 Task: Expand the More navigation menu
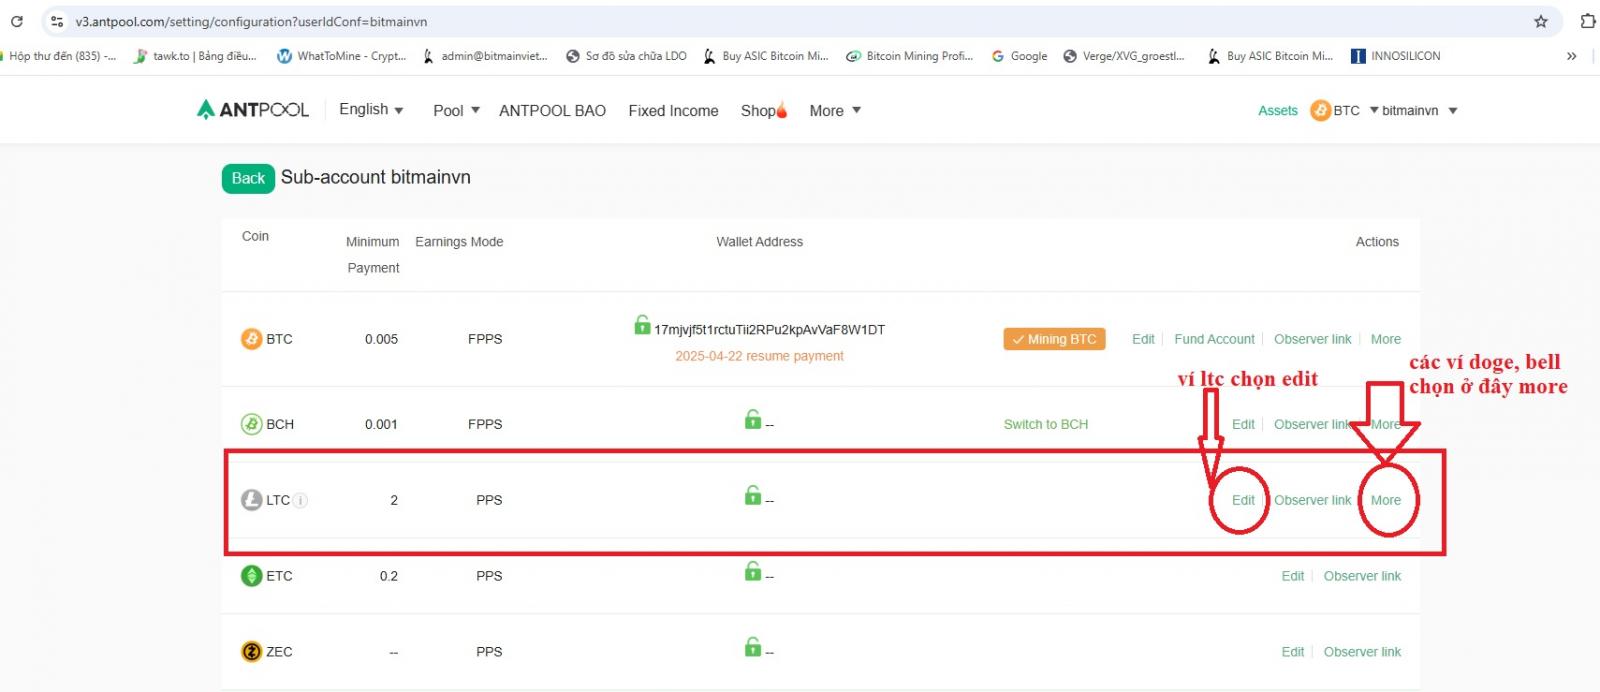click(x=835, y=111)
